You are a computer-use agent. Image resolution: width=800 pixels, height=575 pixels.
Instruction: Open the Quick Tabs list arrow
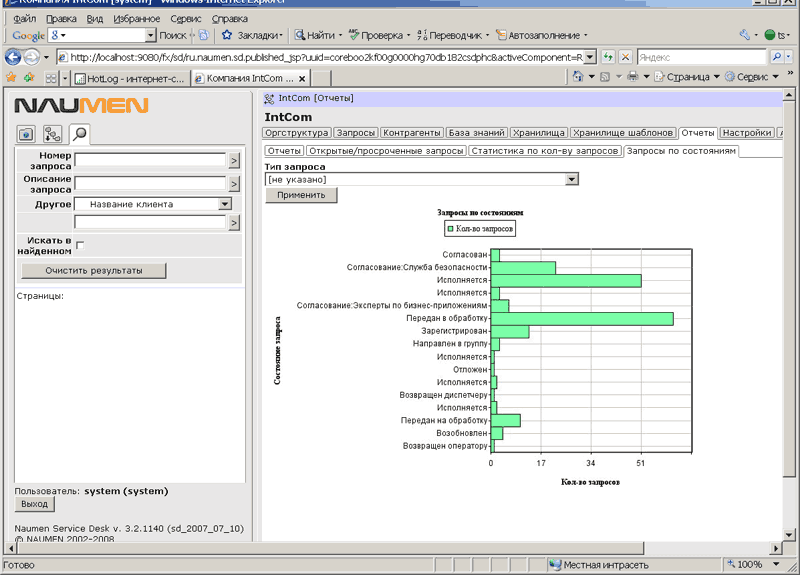pos(65,78)
